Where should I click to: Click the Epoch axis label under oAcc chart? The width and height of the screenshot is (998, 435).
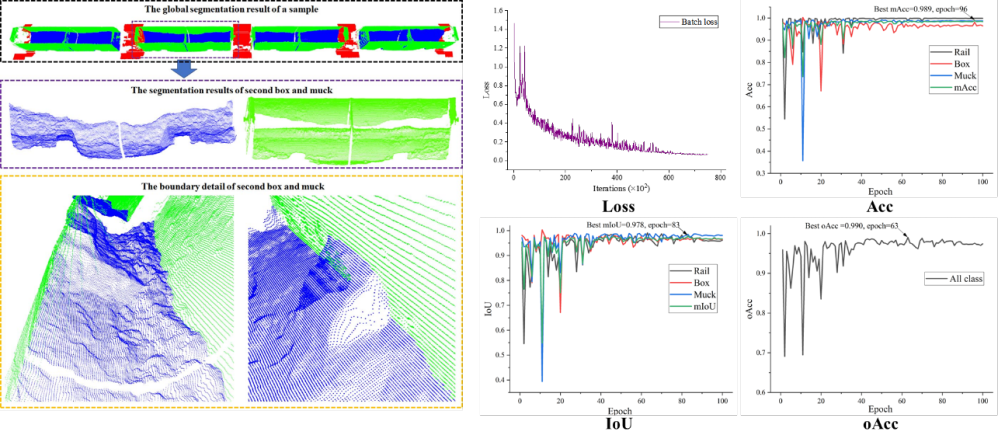880,409
